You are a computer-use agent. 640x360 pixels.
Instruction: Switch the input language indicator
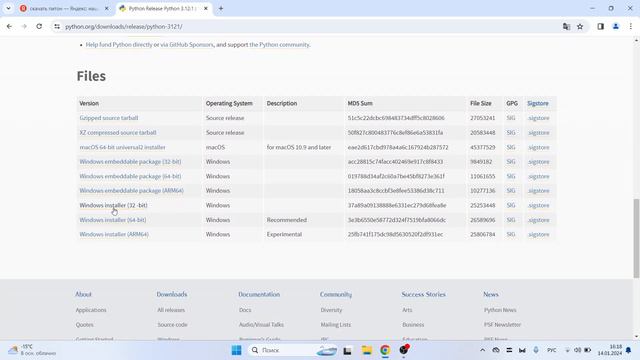(551, 350)
